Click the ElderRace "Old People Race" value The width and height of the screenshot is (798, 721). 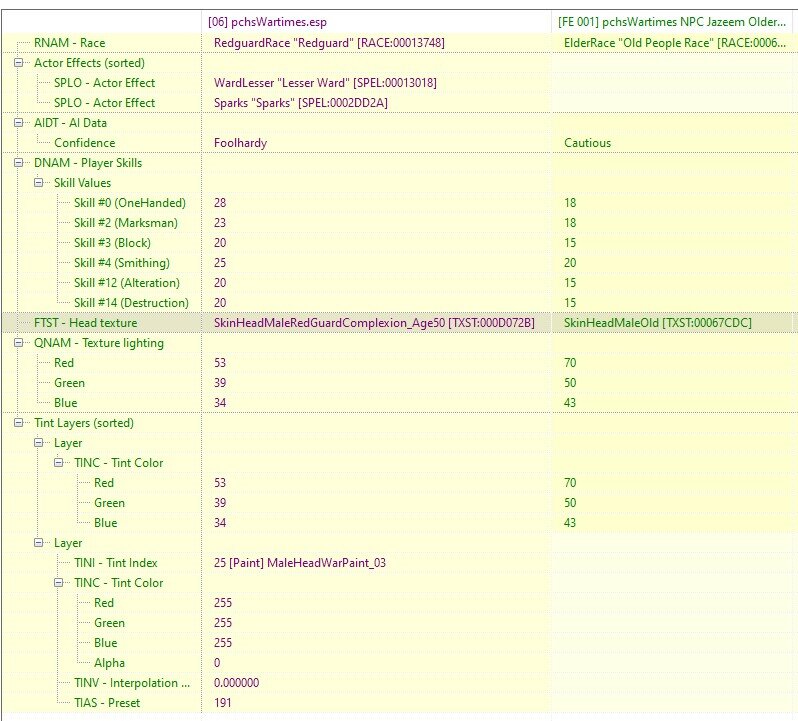tap(674, 43)
